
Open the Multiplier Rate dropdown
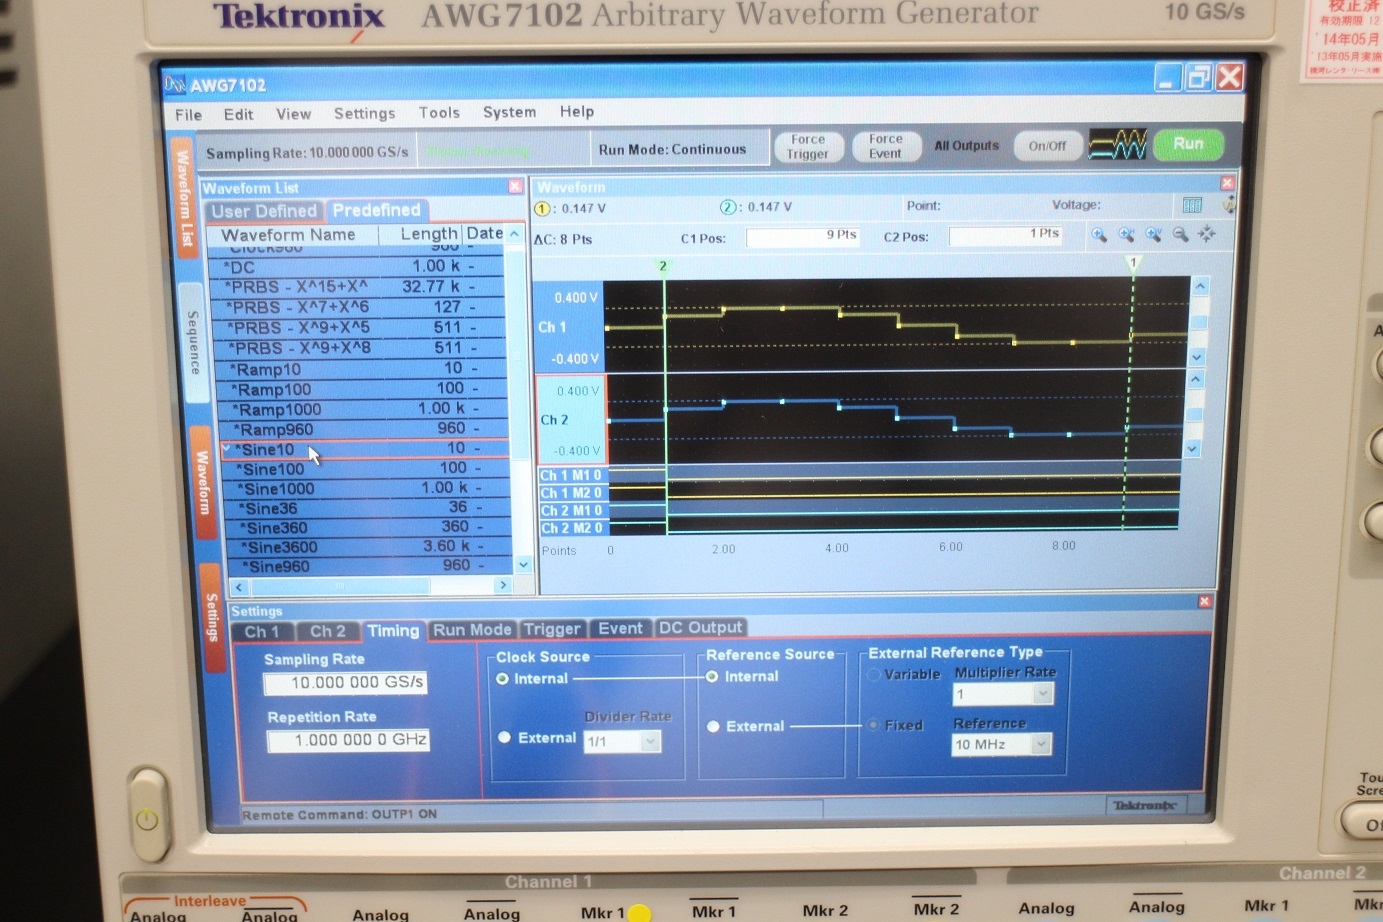pyautogui.click(x=1042, y=694)
